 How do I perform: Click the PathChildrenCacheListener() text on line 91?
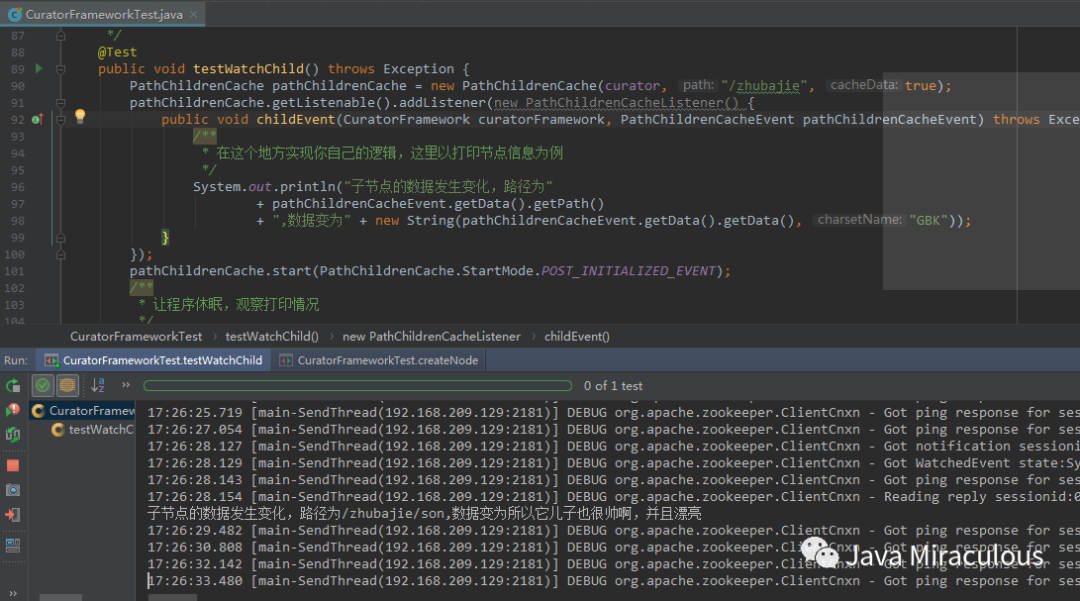tap(632, 103)
